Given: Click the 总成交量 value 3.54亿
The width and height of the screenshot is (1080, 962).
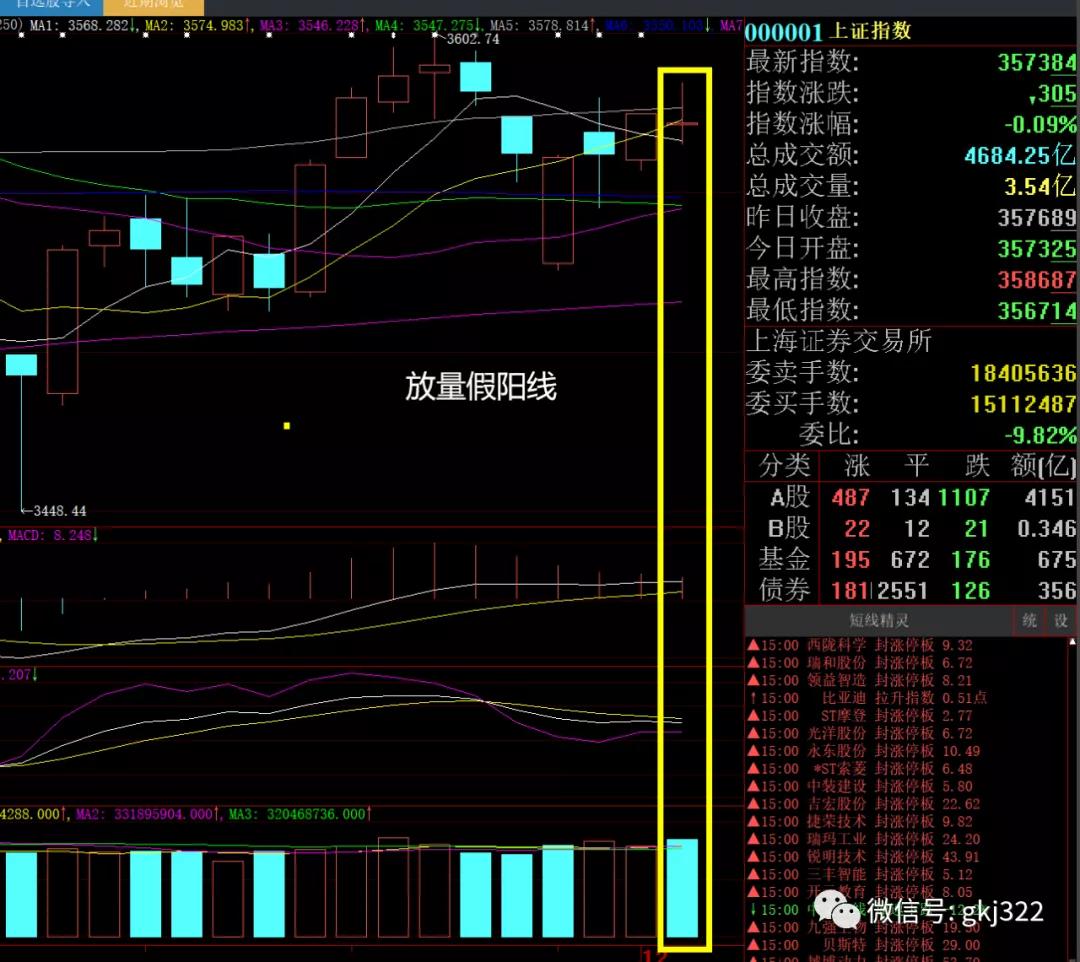Looking at the screenshot, I should (x=1040, y=187).
